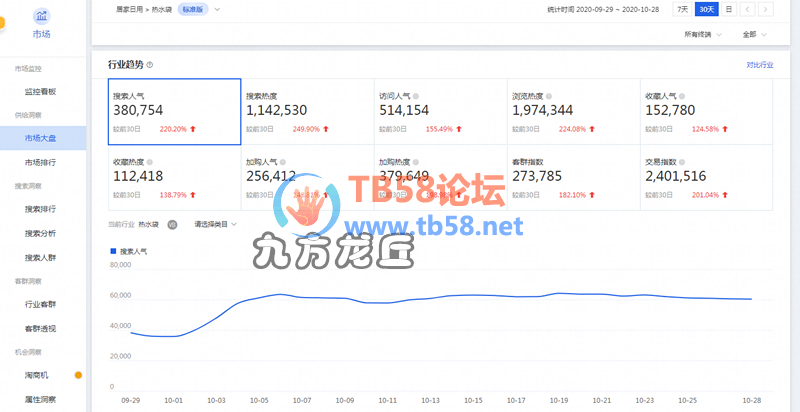The height and width of the screenshot is (412, 800).
Task: Switch to 7天 time range
Action: tap(682, 9)
